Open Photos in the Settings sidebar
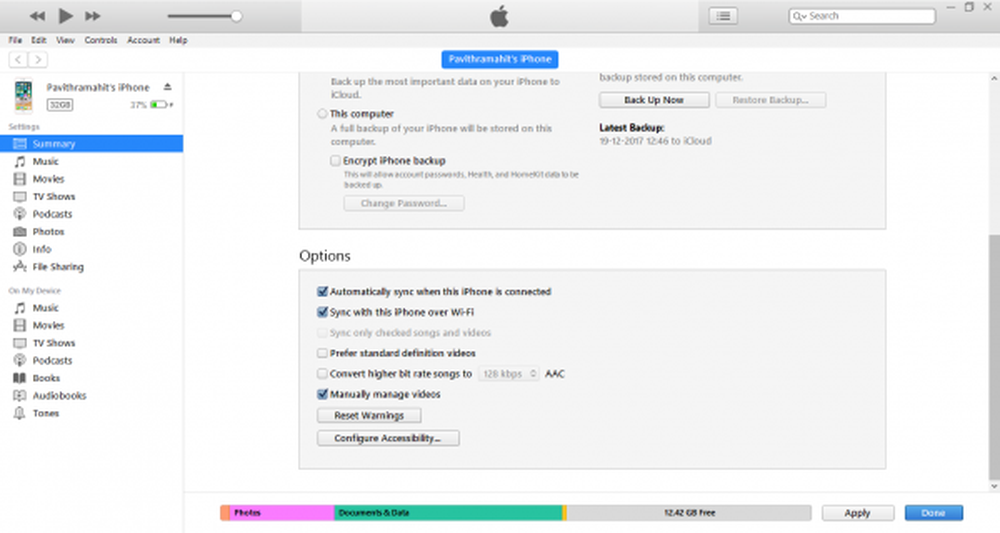1000x533 pixels. [47, 231]
